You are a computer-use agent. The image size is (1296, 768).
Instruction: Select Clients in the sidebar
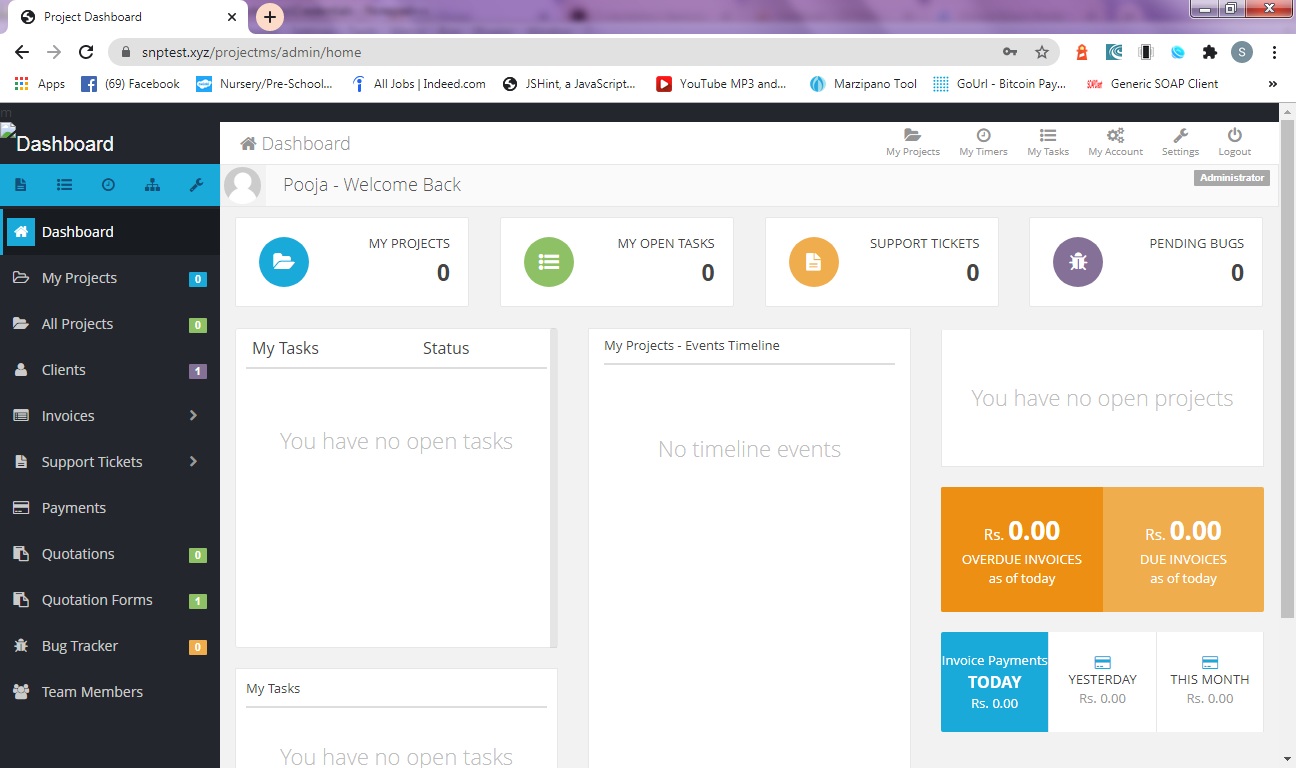[63, 370]
